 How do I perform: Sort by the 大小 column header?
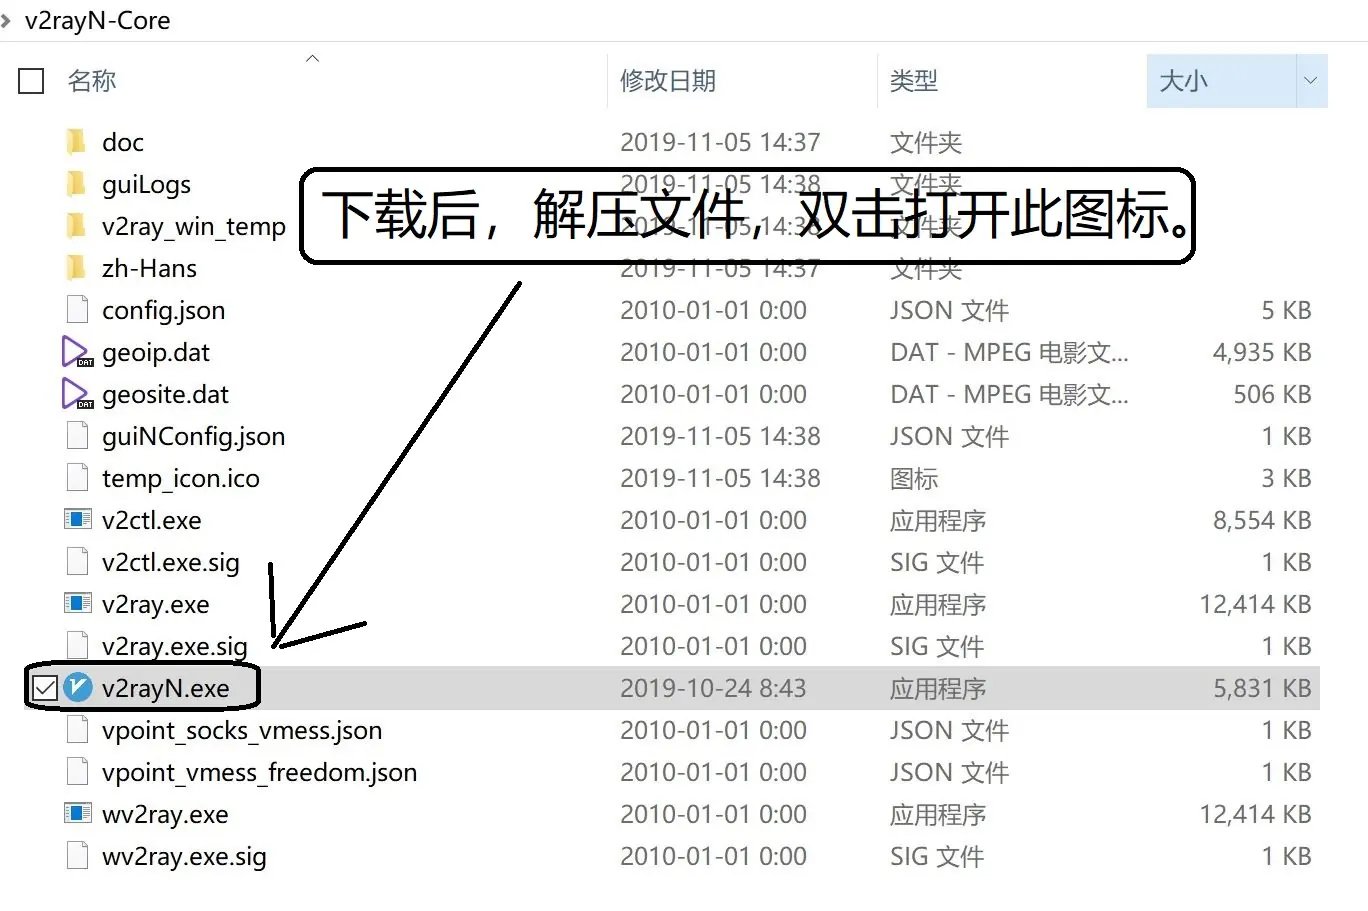pyautogui.click(x=1184, y=81)
